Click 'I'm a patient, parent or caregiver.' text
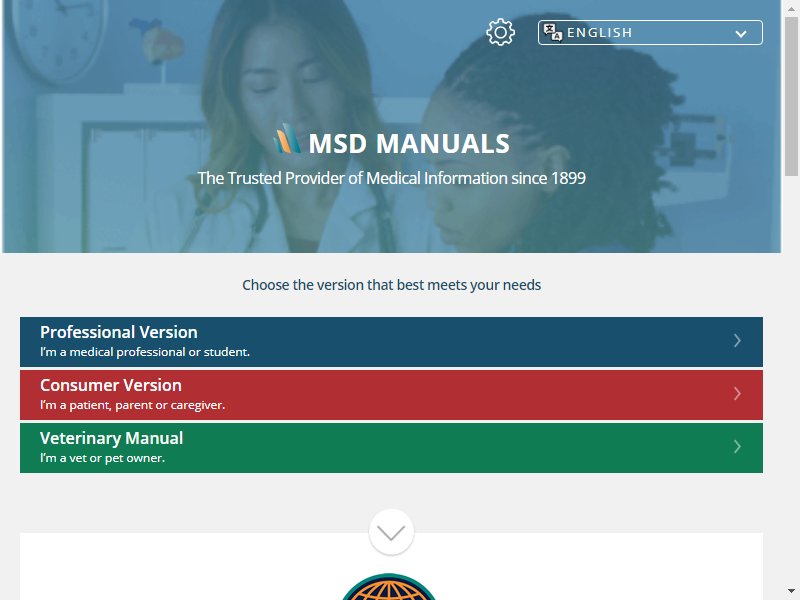 point(133,405)
